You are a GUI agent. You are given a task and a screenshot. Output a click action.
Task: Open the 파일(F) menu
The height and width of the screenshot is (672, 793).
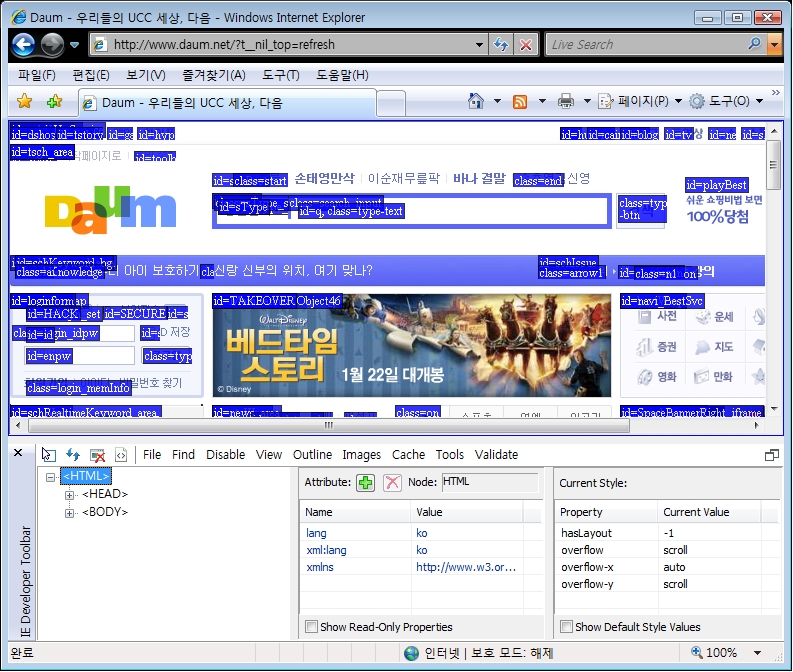36,75
